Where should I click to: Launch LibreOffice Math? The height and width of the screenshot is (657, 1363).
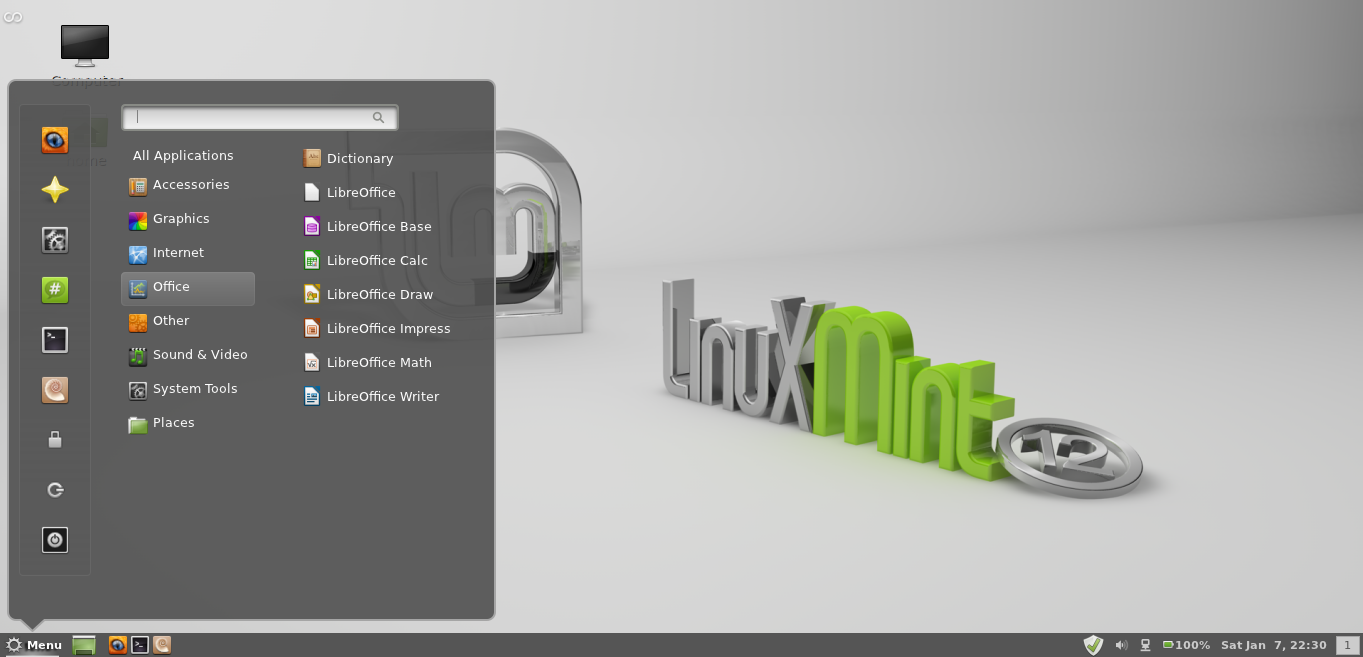click(x=368, y=362)
